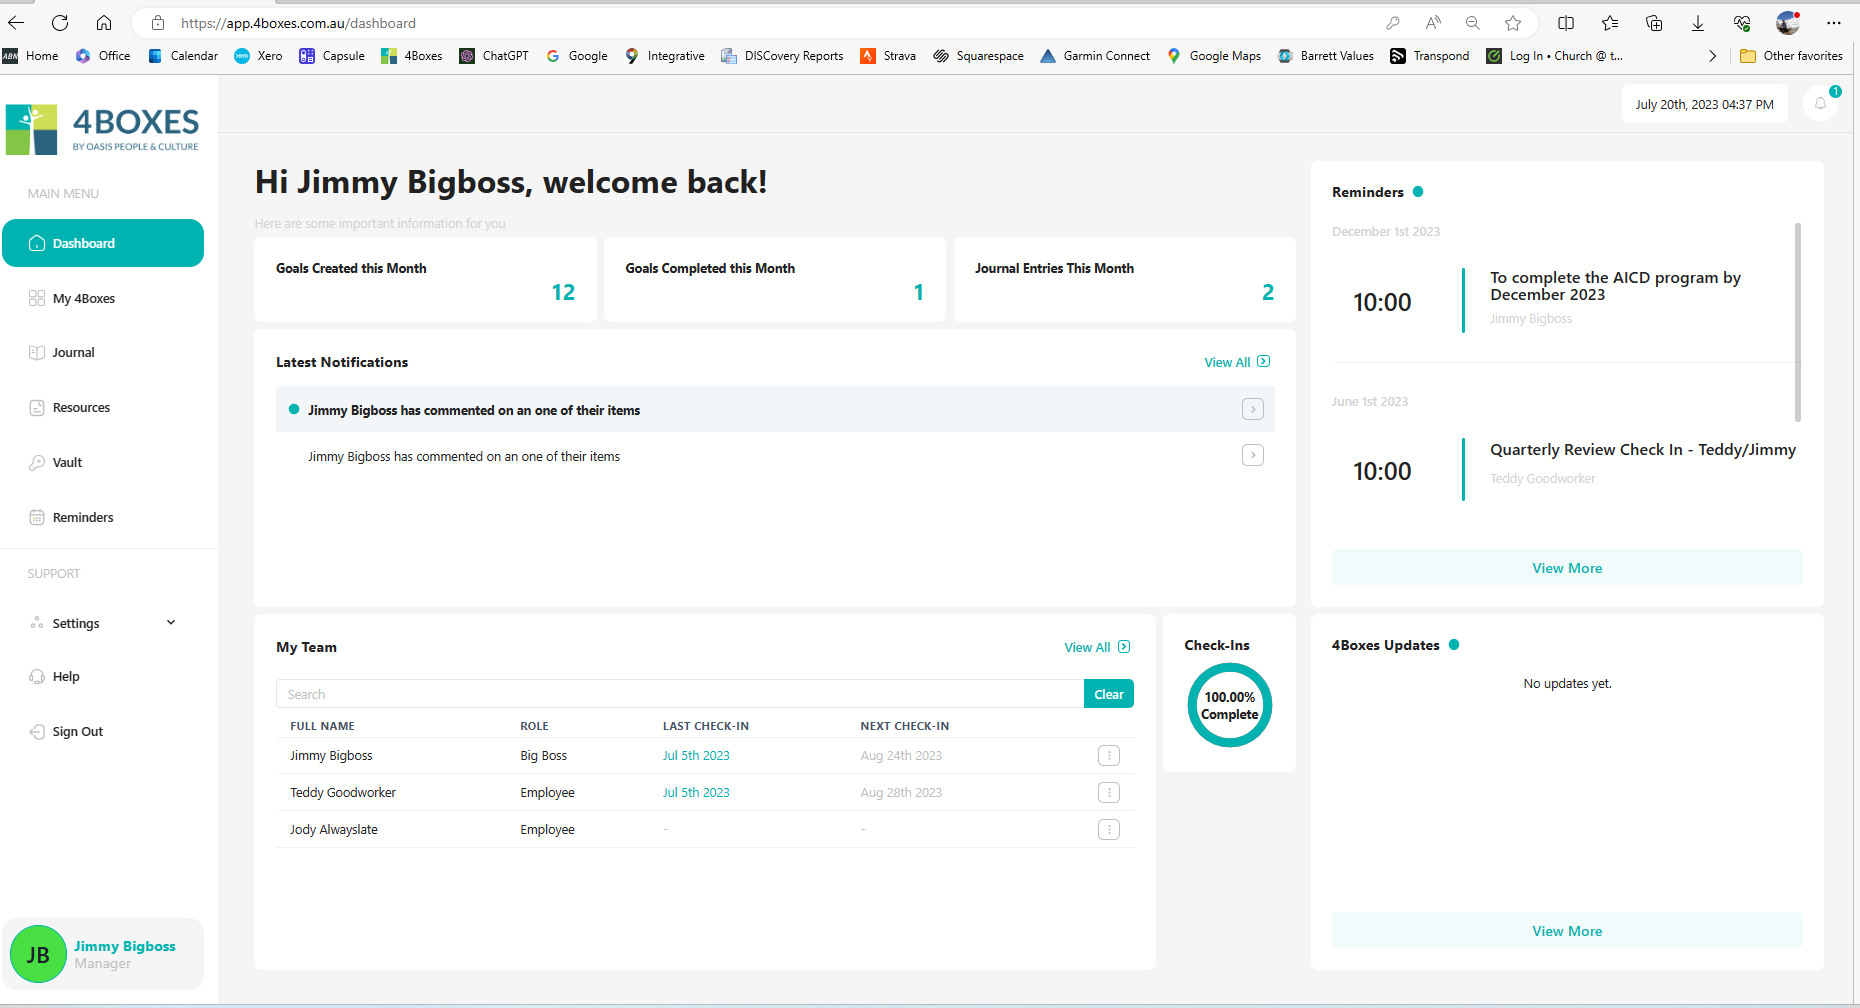
Task: Click the browser refresh icon
Action: 60,23
